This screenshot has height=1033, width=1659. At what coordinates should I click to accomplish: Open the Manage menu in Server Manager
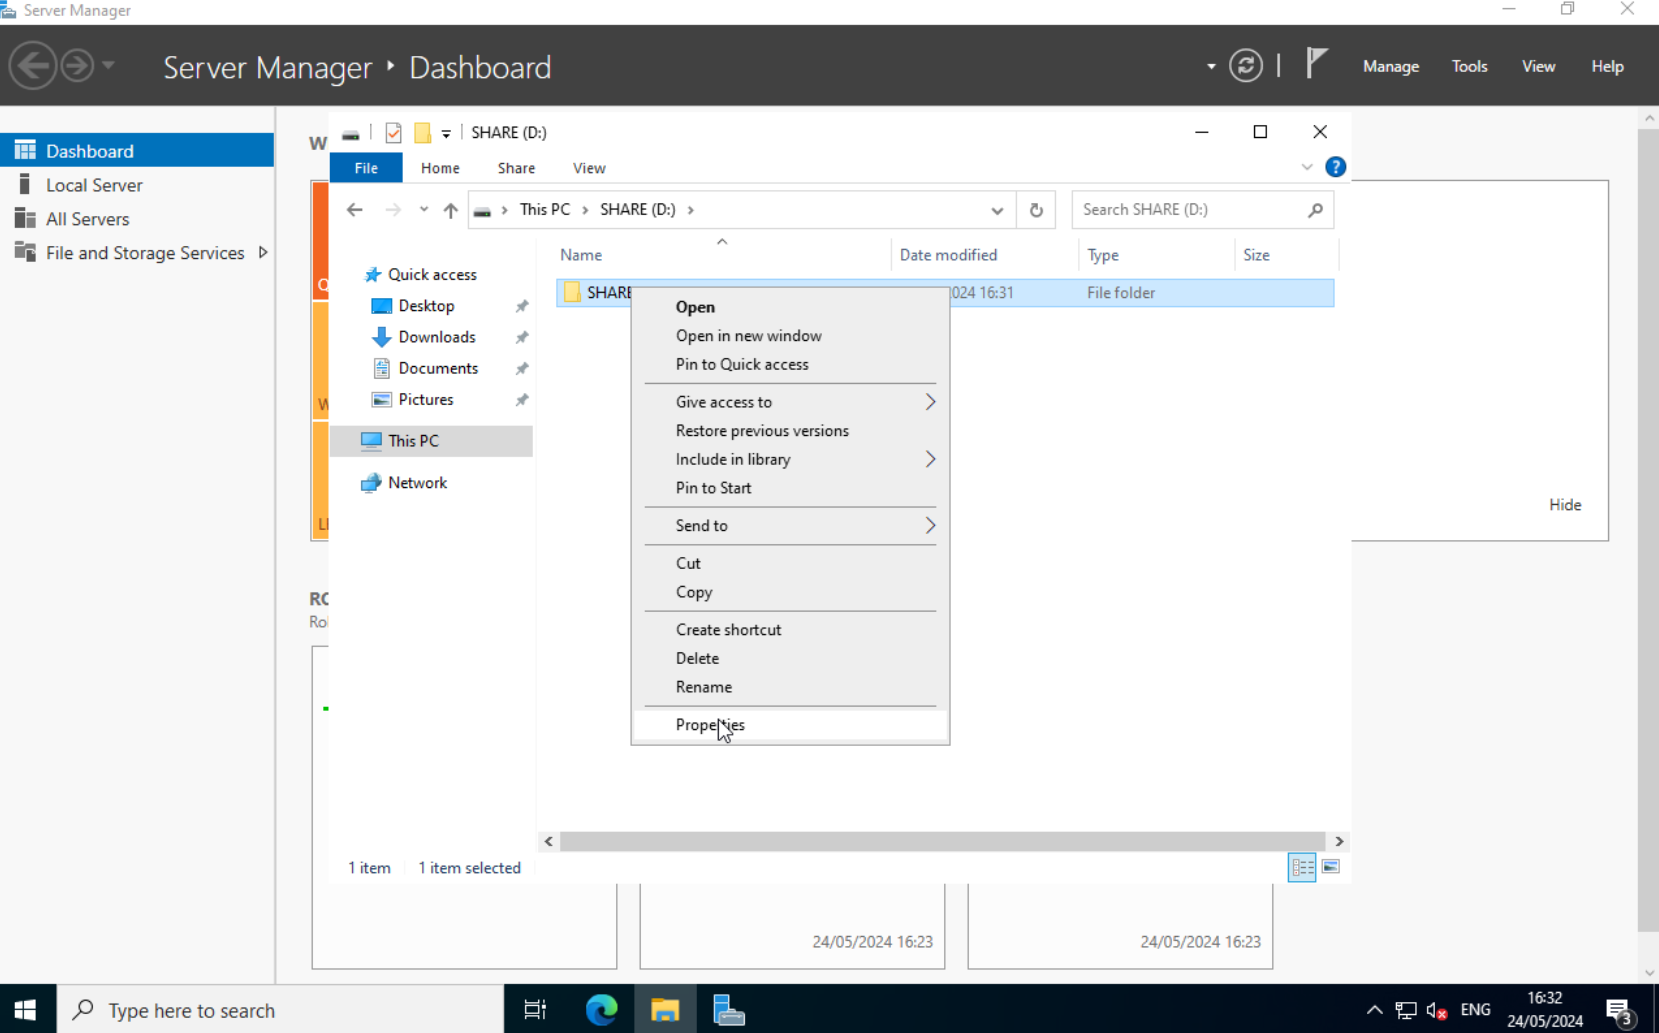[1391, 66]
